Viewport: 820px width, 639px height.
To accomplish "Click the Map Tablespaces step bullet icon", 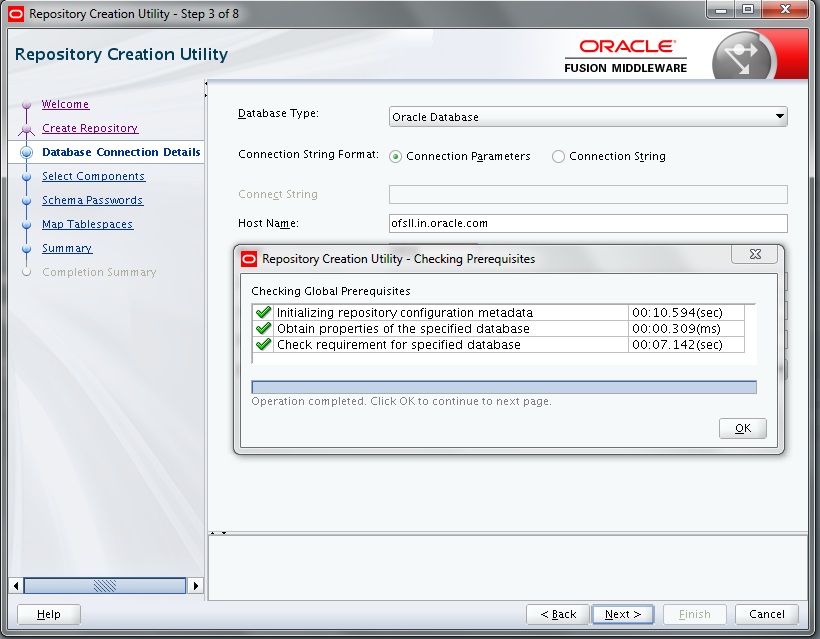I will (26, 225).
